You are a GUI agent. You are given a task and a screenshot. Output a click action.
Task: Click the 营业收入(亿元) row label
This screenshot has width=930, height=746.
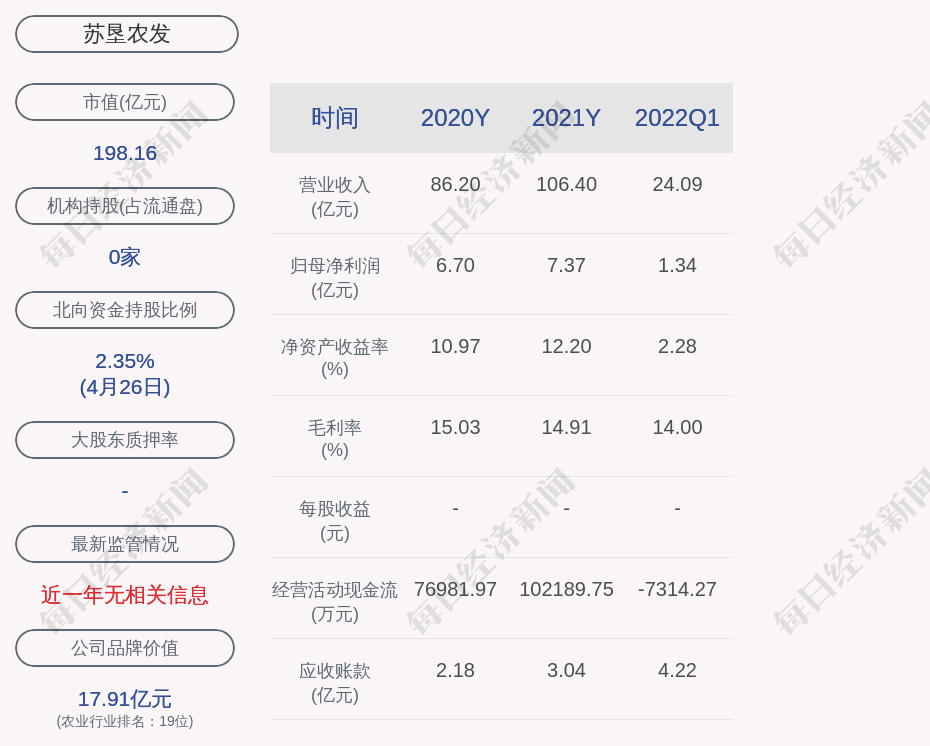point(335,197)
